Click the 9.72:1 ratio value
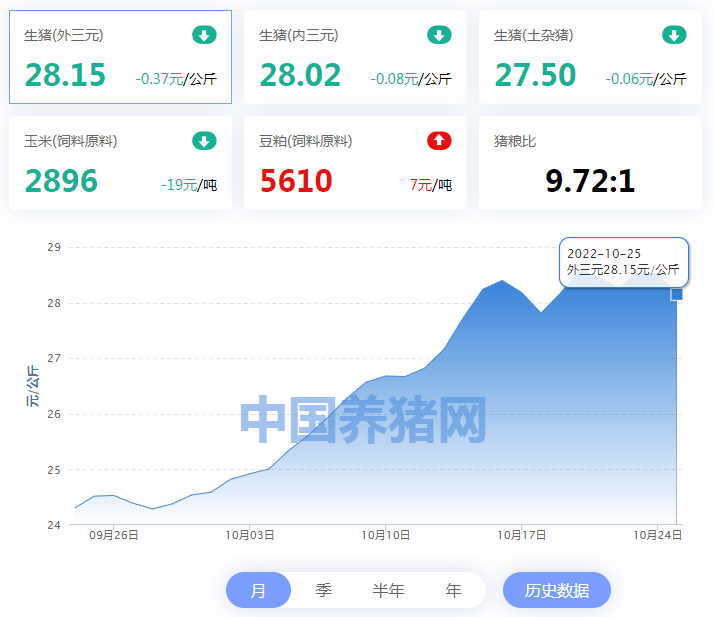Screen dimensions: 713x617 (590, 181)
